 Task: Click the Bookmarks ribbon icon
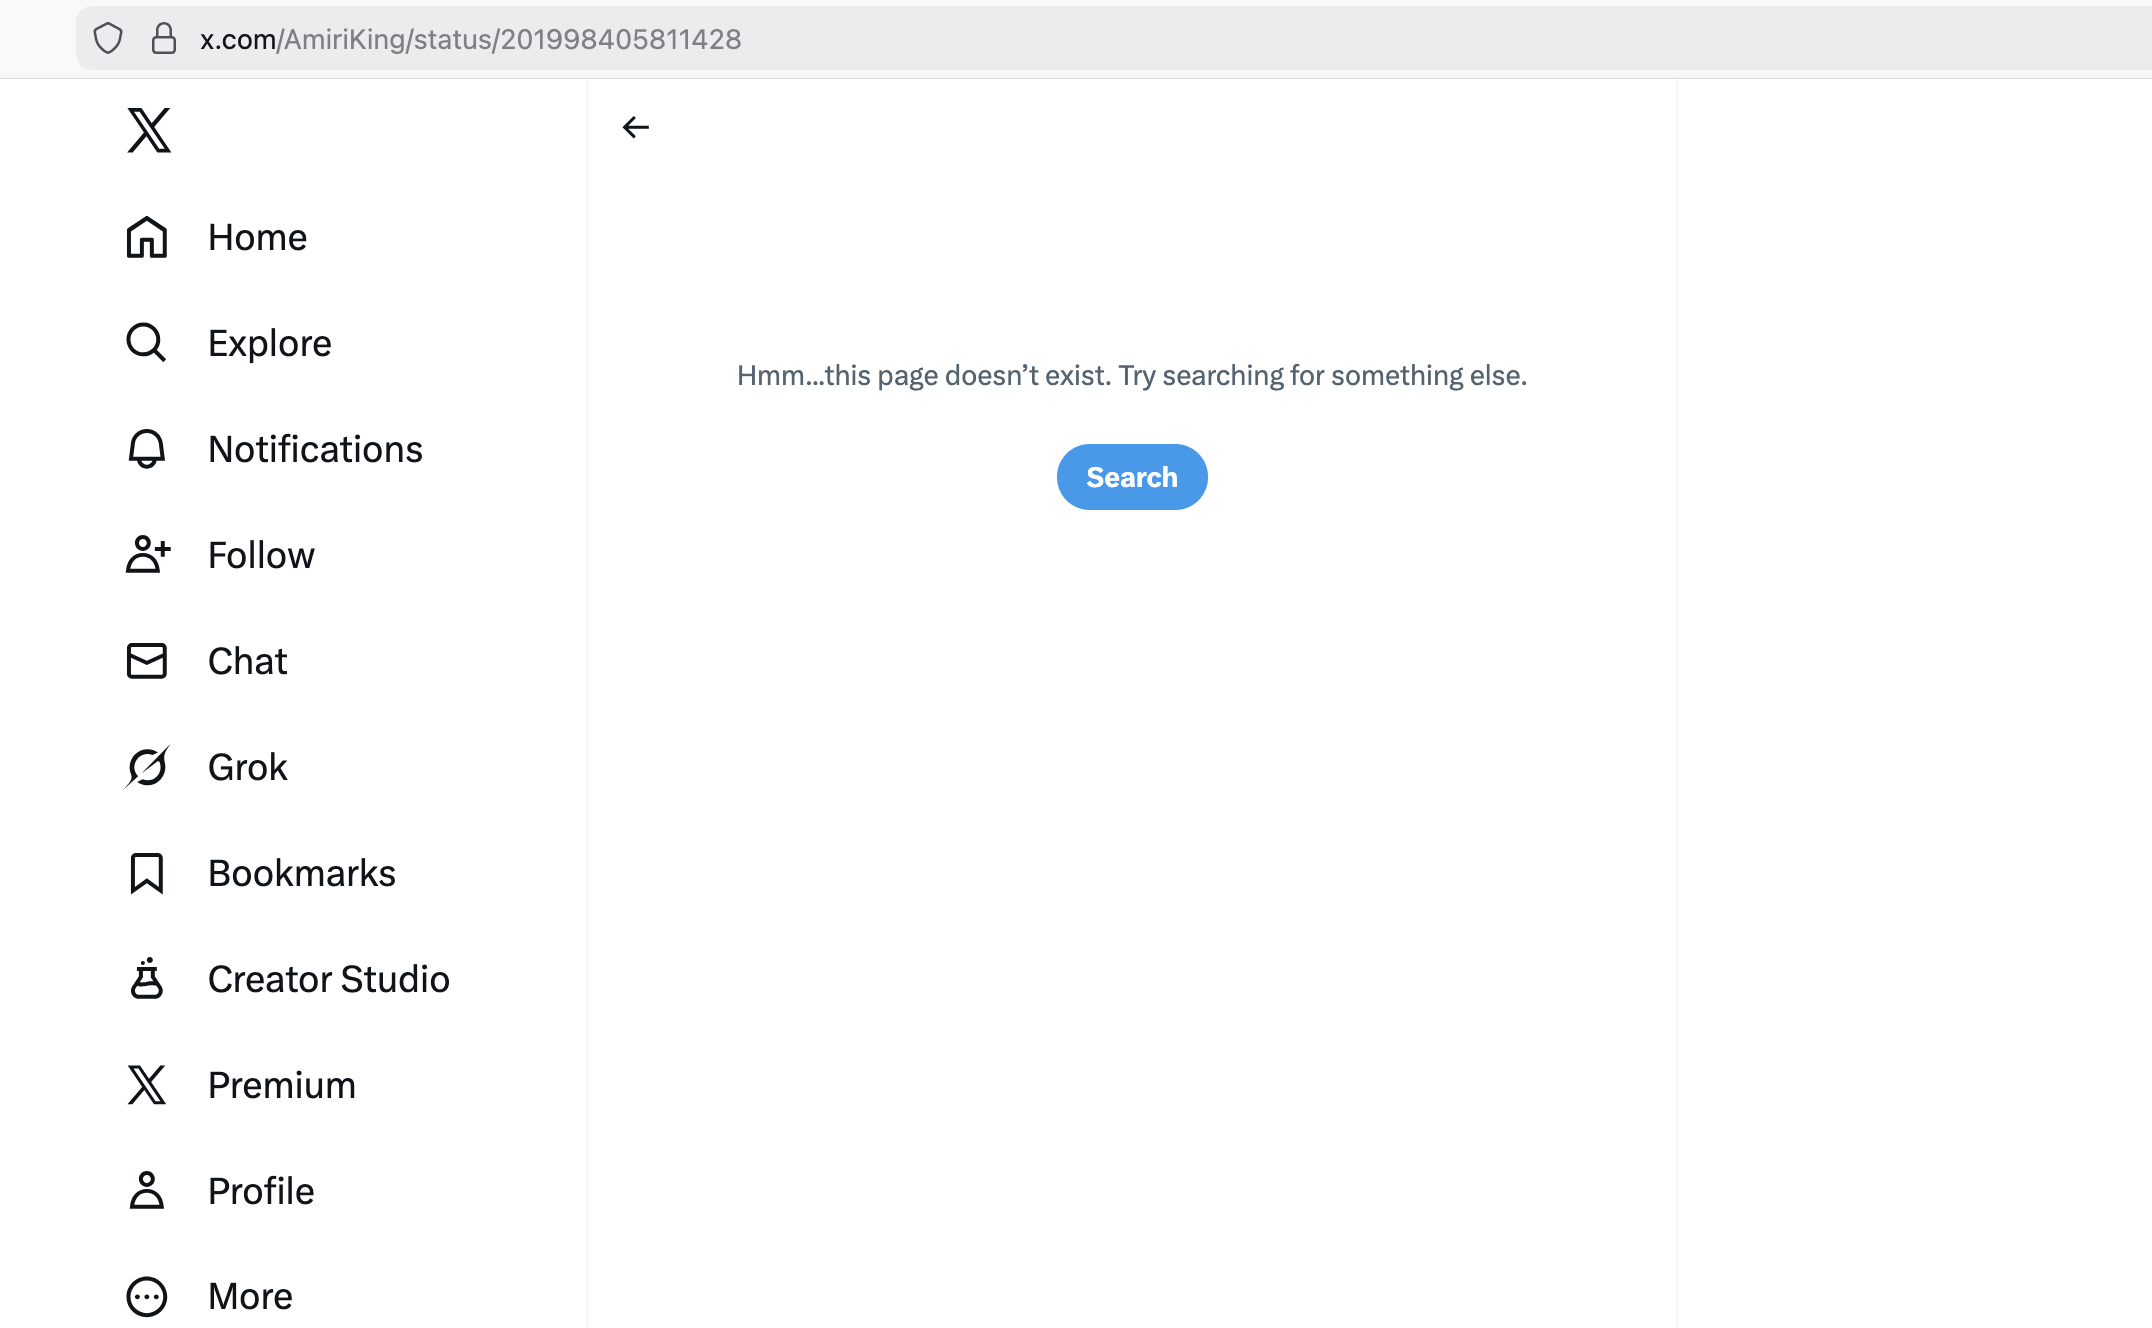pos(147,873)
